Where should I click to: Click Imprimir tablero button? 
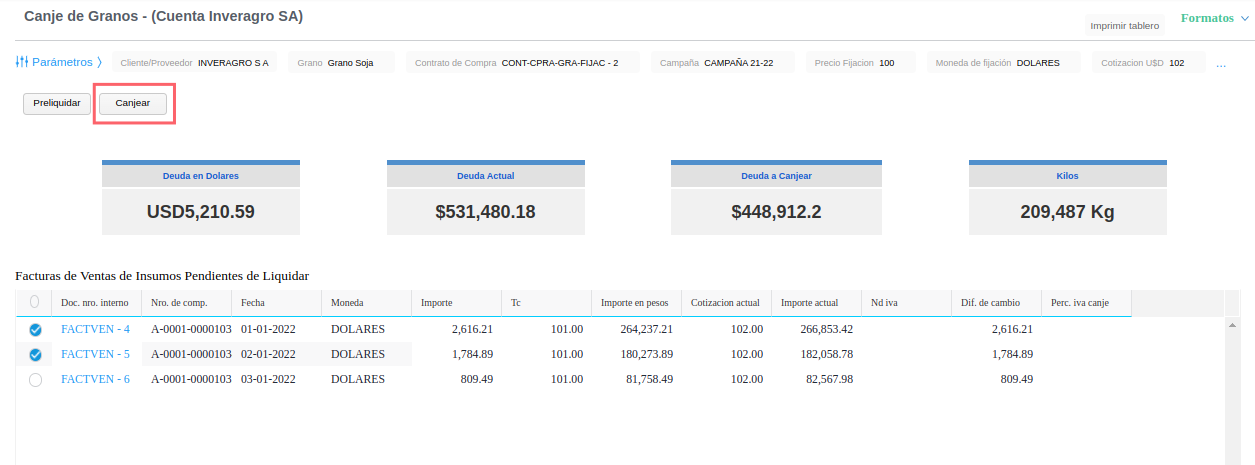click(1124, 26)
